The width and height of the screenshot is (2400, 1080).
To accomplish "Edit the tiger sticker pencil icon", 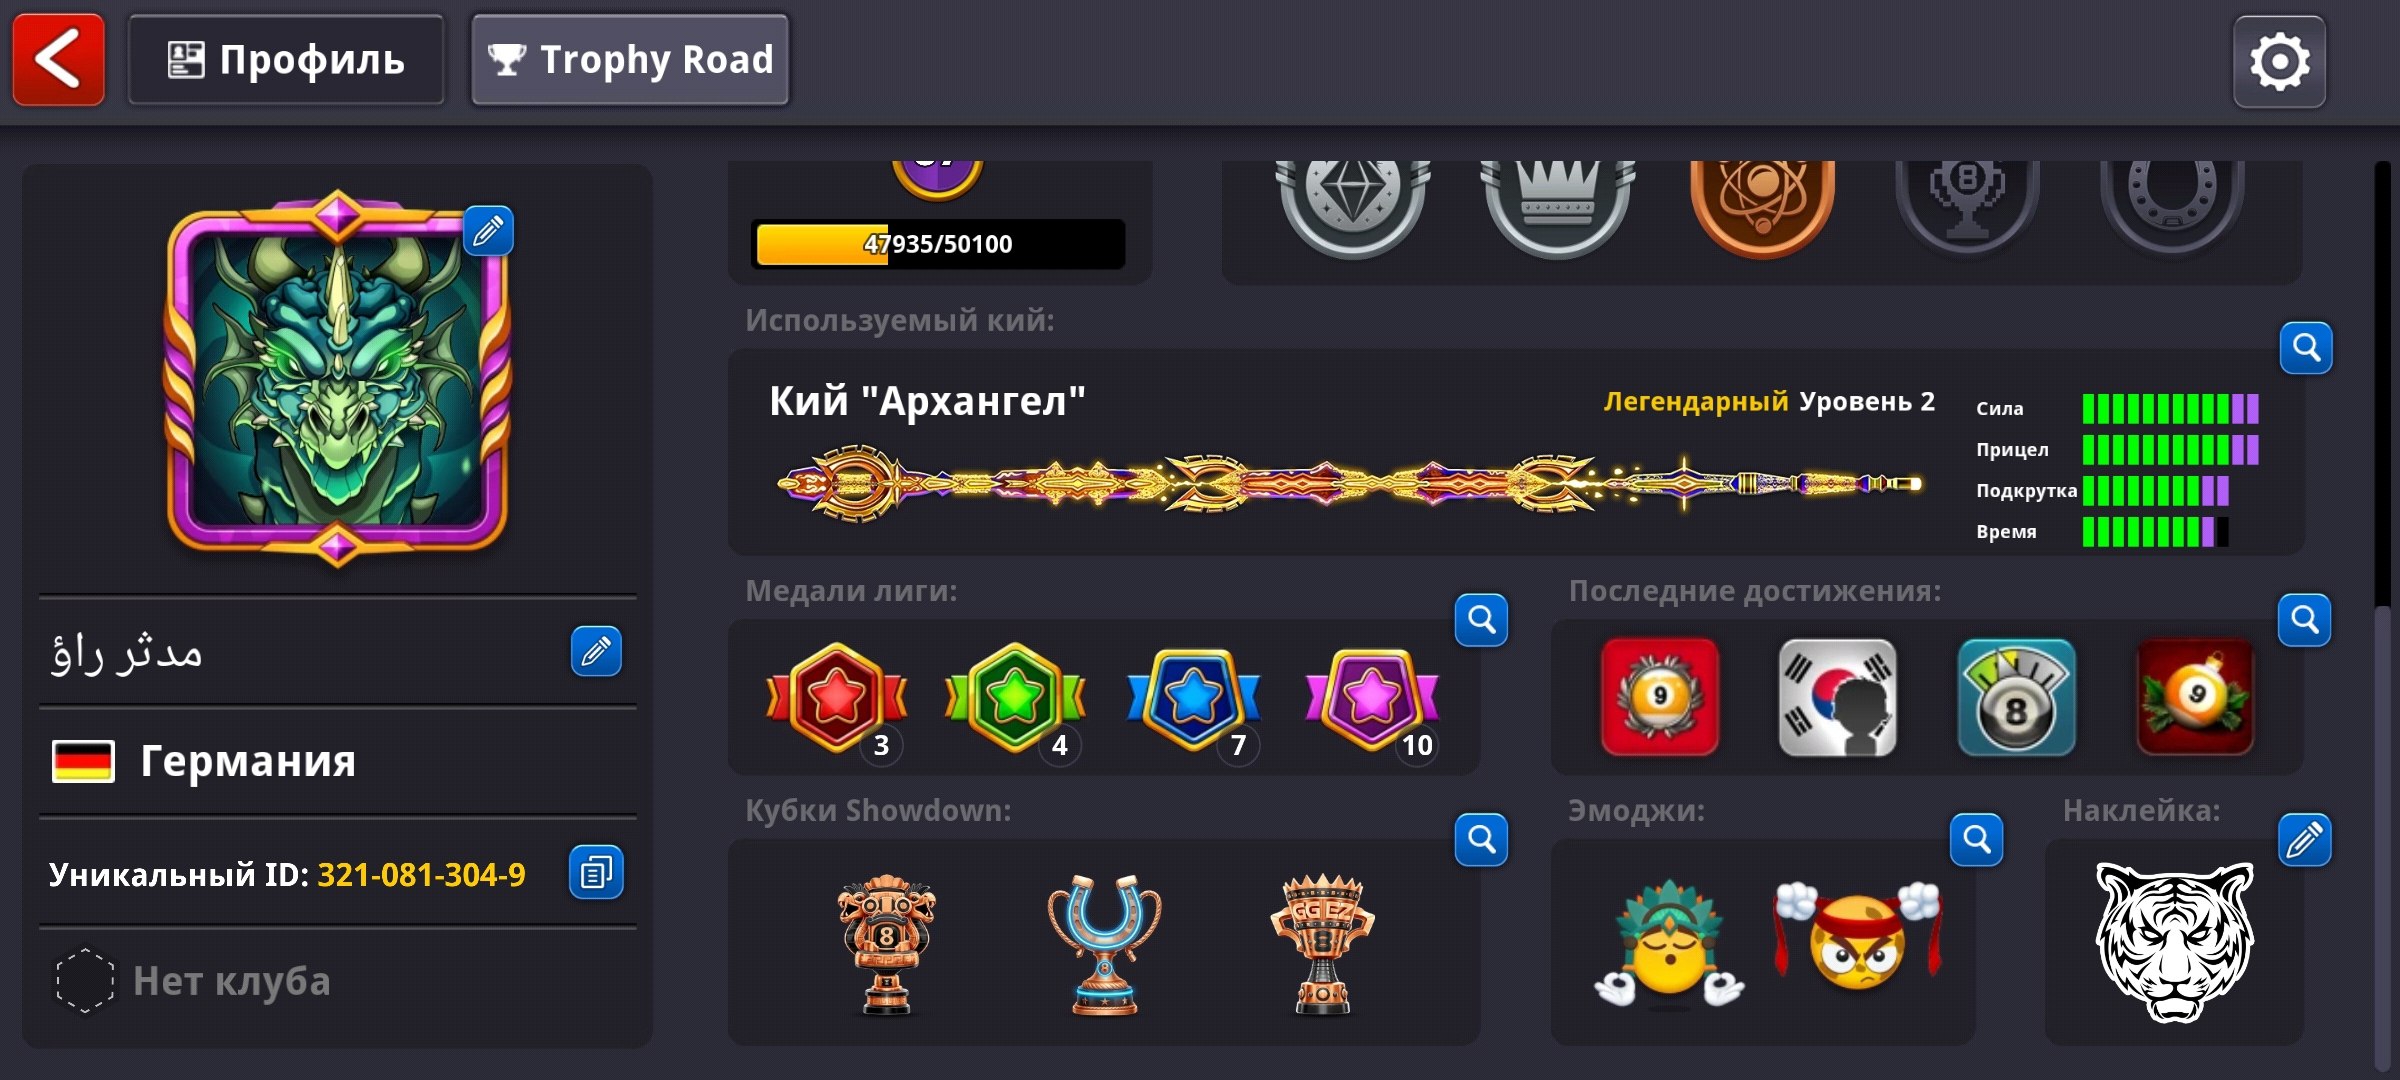I will 2304,840.
